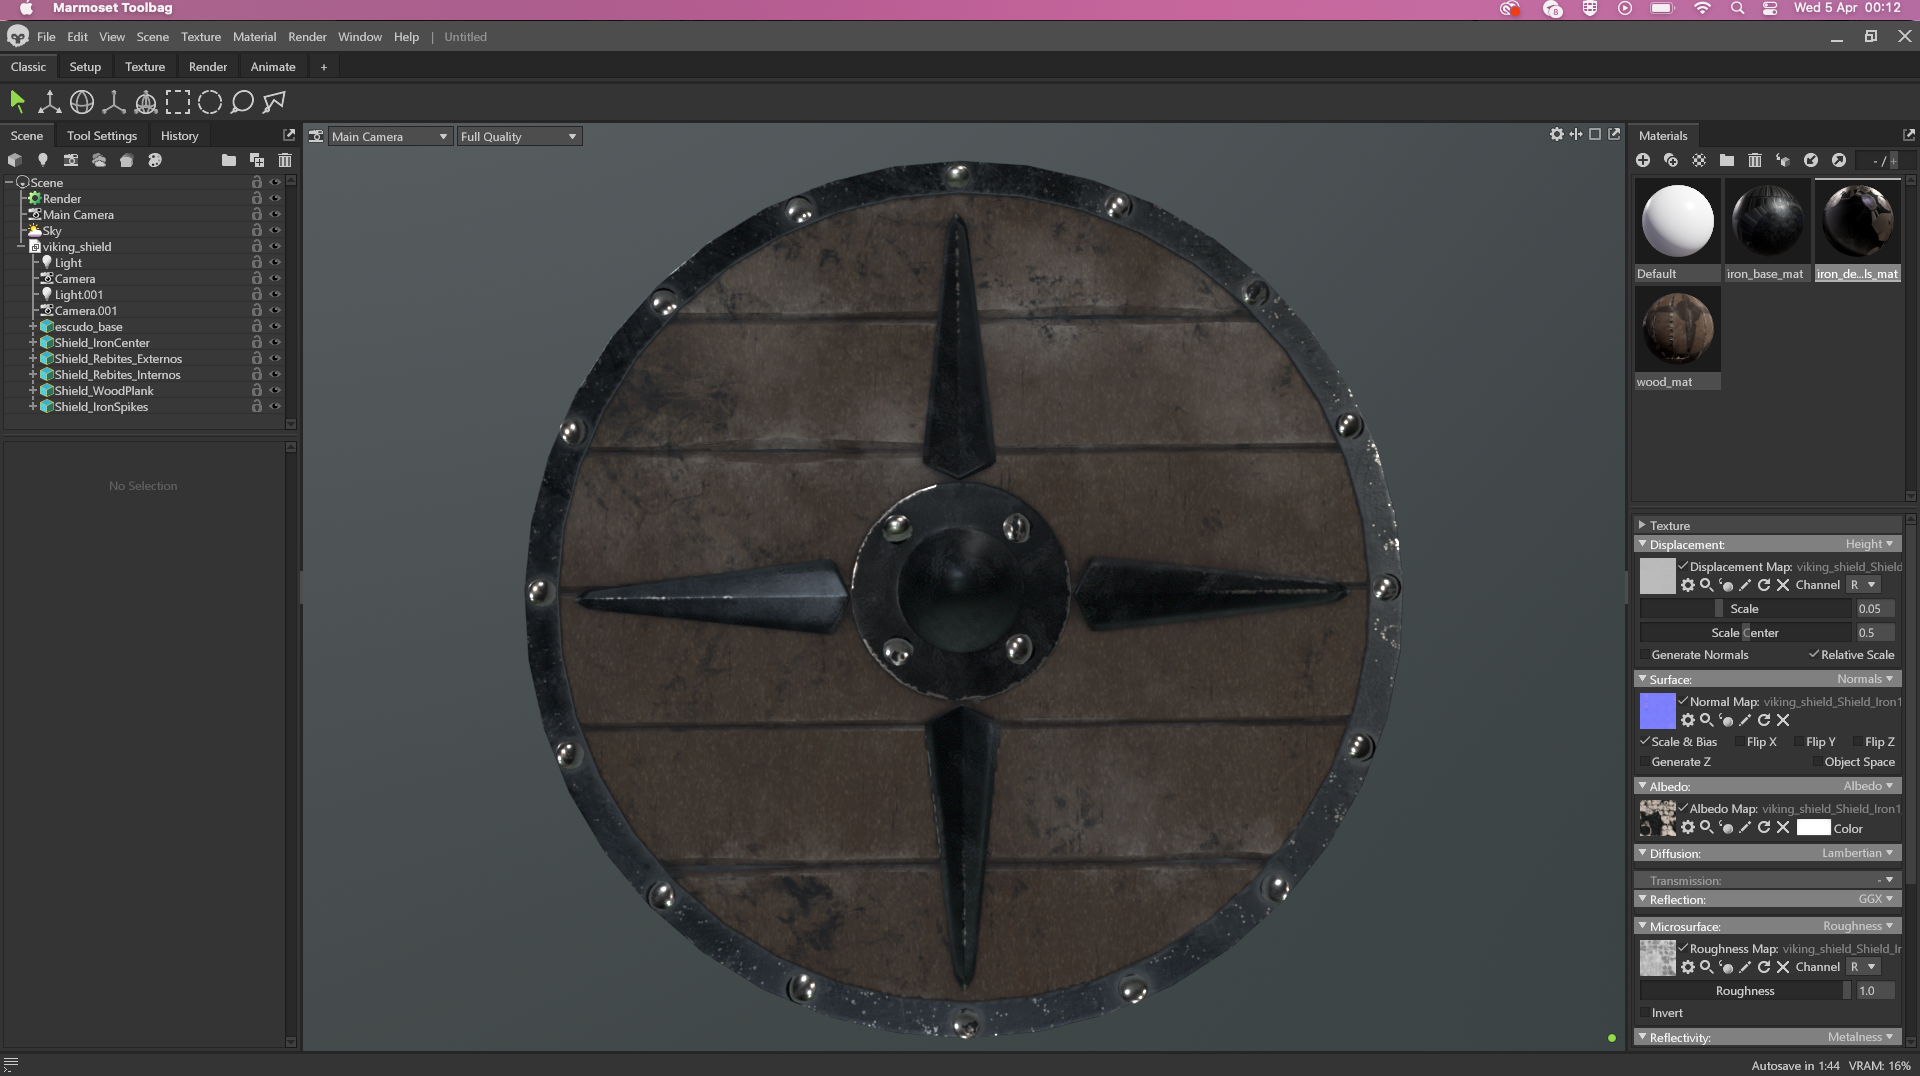Export material with up-right arrow icon
Screen dimensions: 1920x1076
pos(1839,160)
